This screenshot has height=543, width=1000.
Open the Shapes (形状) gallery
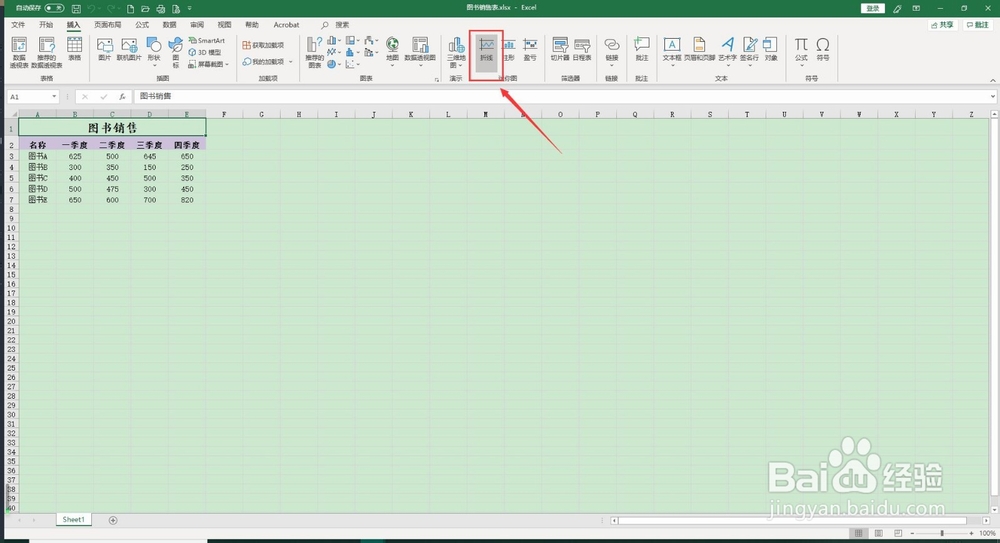(x=154, y=52)
